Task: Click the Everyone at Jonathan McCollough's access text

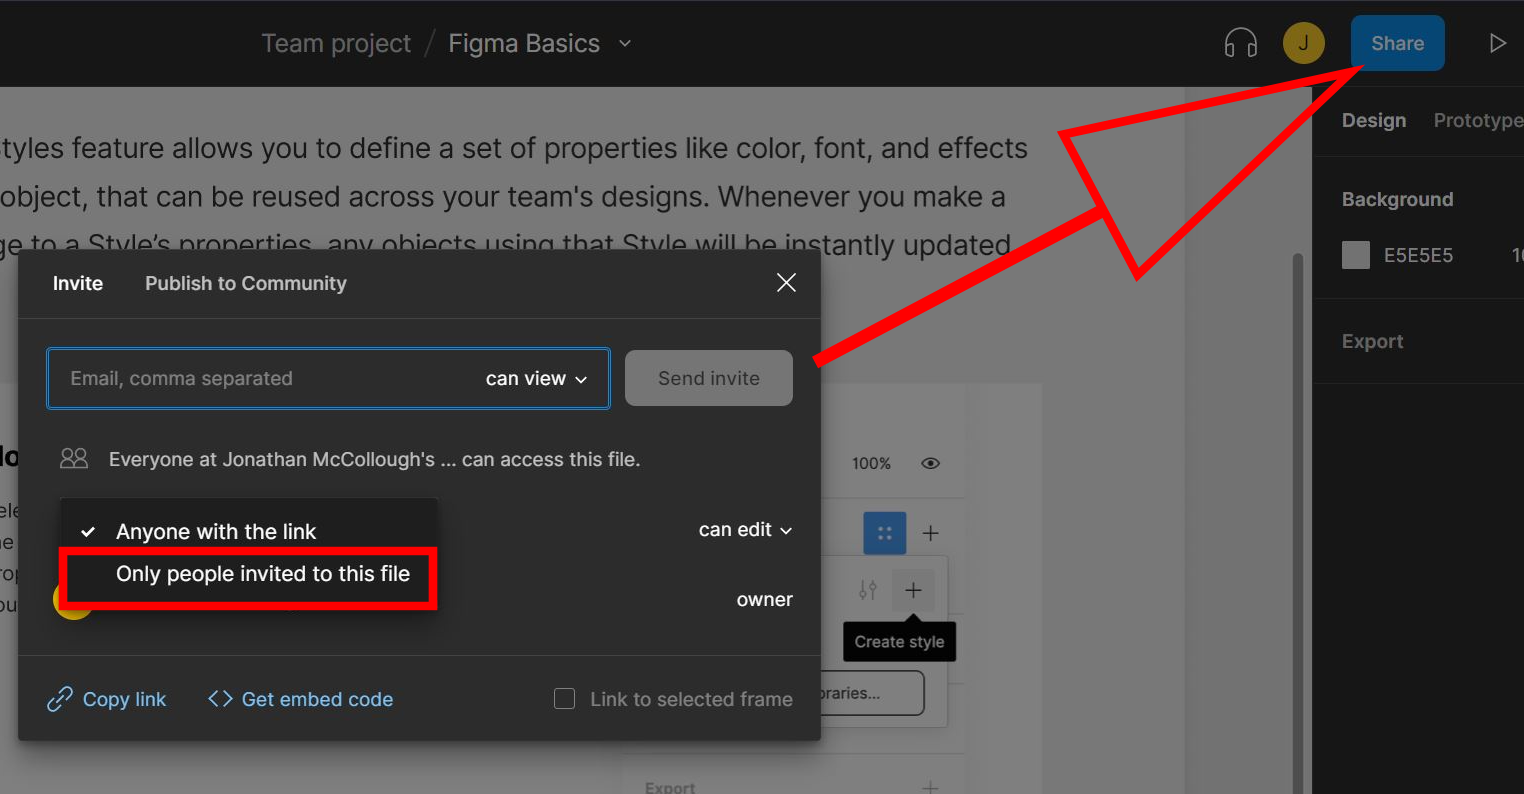Action: coord(374,459)
